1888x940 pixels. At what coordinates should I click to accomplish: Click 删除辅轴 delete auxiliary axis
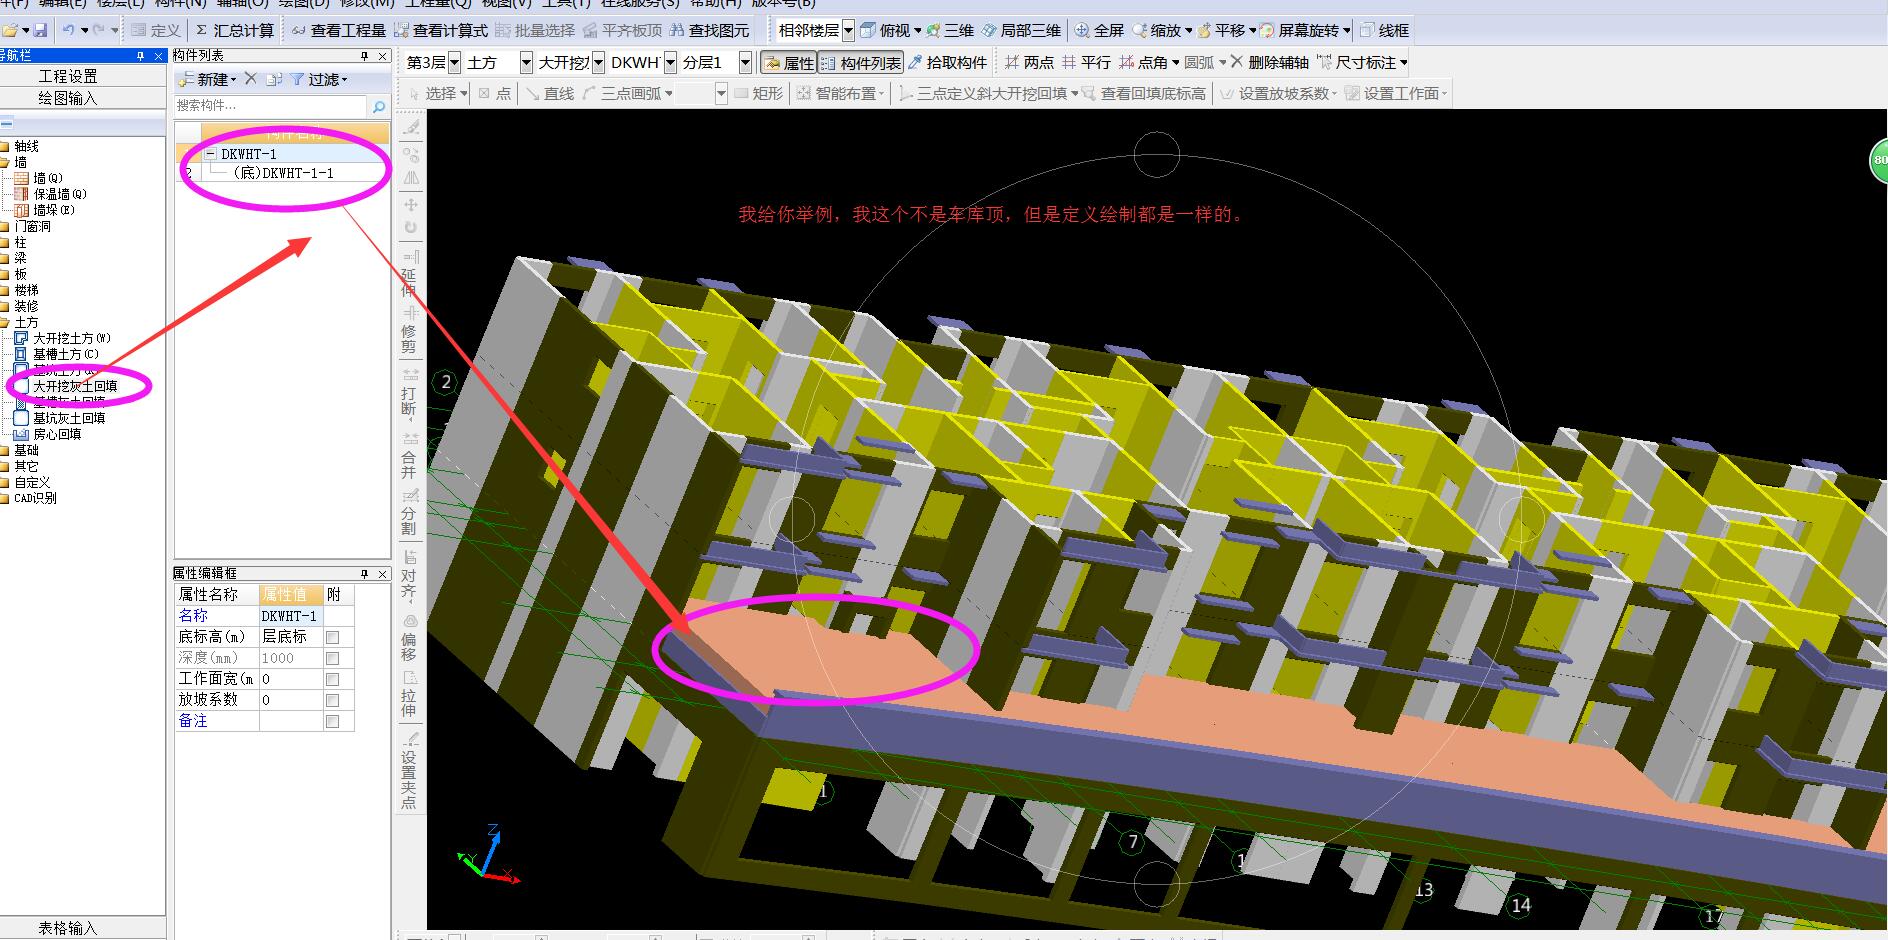[1269, 63]
